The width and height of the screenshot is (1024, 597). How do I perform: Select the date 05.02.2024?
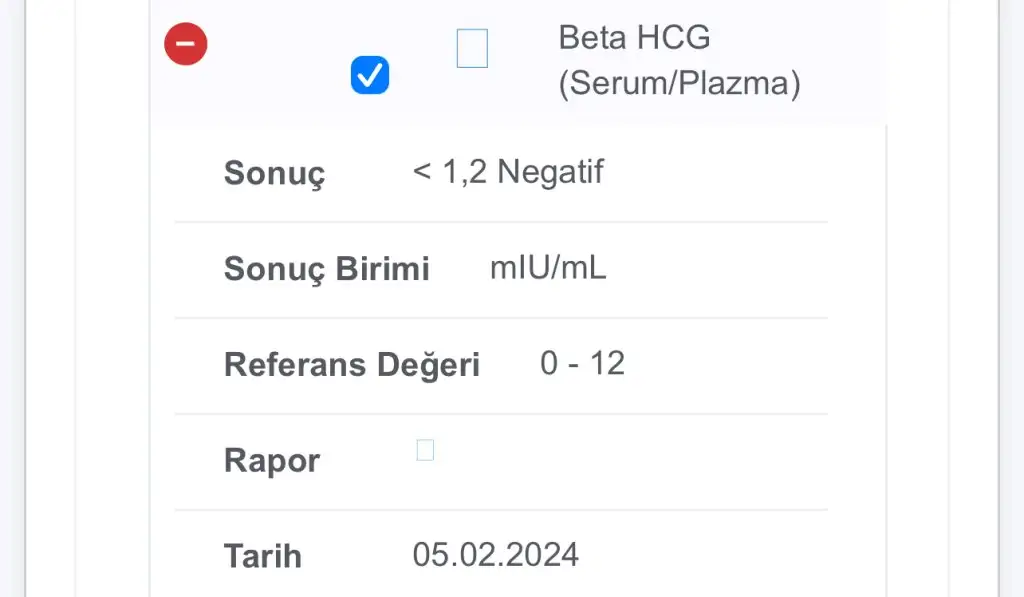point(496,555)
